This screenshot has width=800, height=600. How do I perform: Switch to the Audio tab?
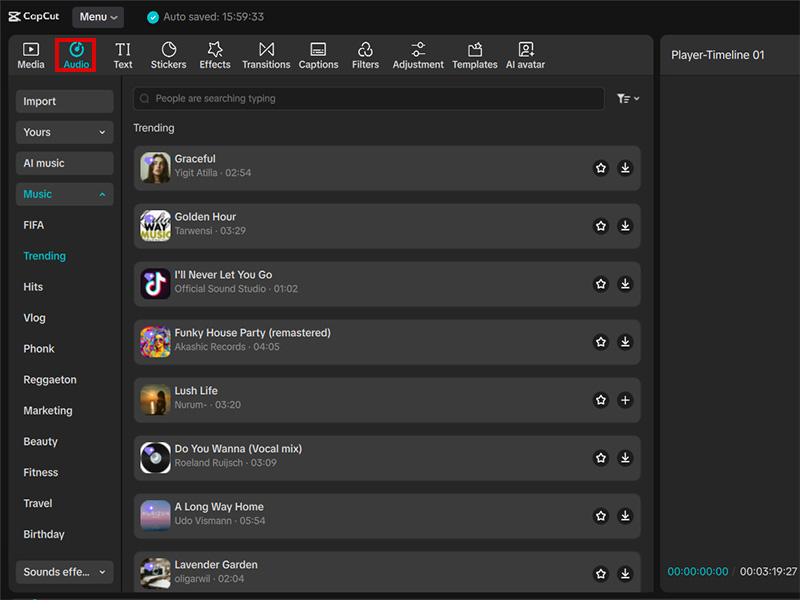pos(76,55)
